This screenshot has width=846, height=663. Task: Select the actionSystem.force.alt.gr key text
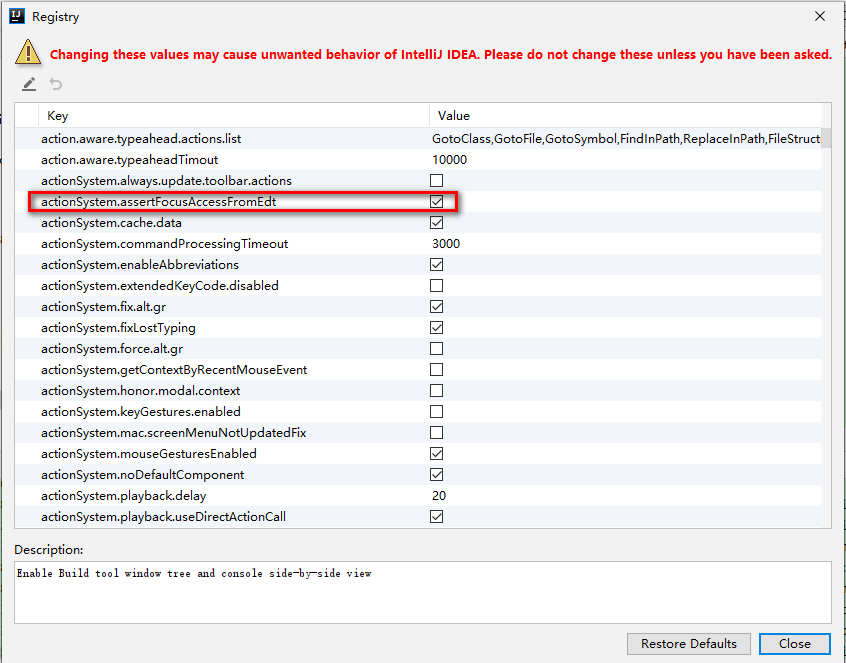pyautogui.click(x=112, y=349)
